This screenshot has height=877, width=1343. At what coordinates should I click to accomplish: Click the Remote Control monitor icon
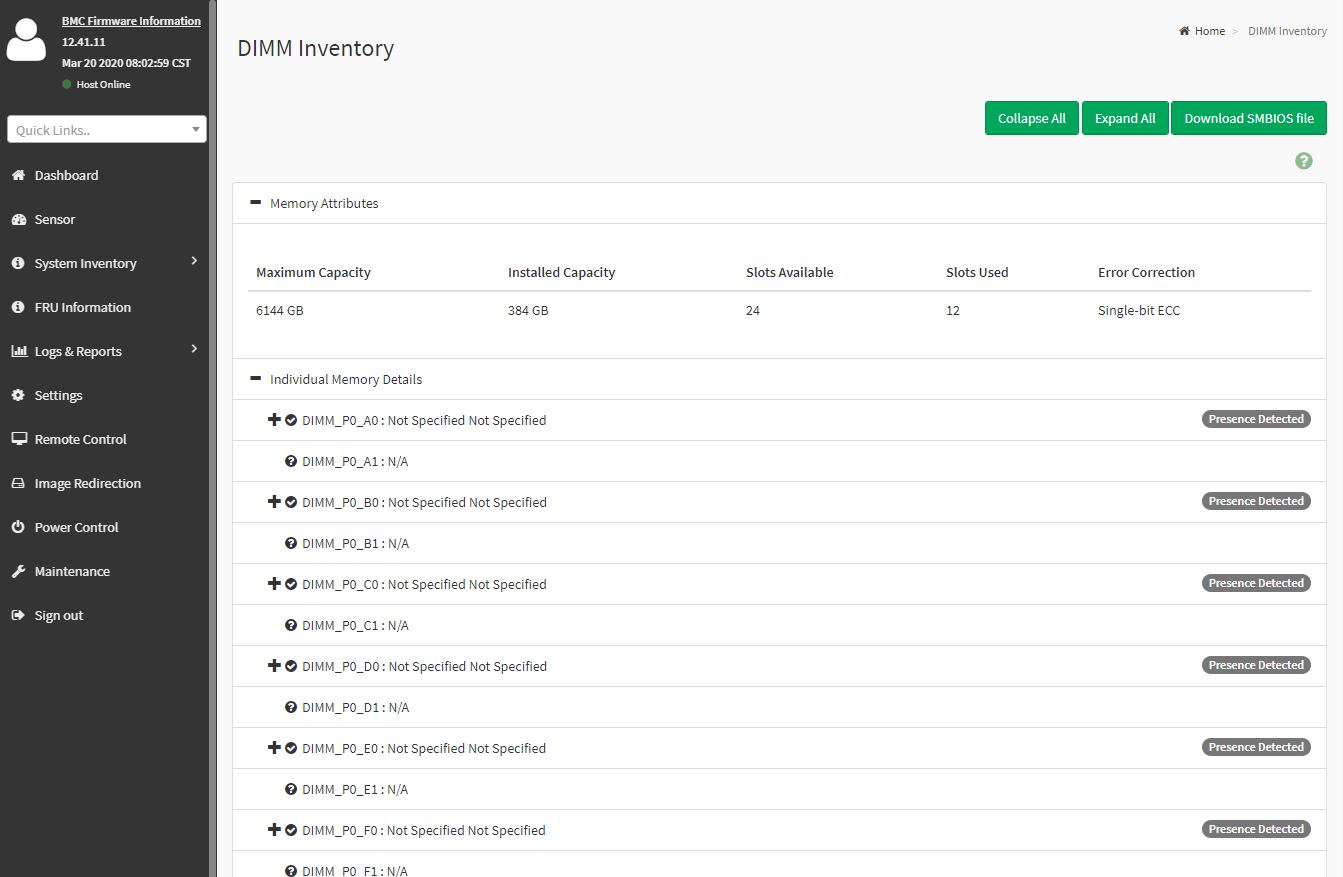tap(18, 439)
